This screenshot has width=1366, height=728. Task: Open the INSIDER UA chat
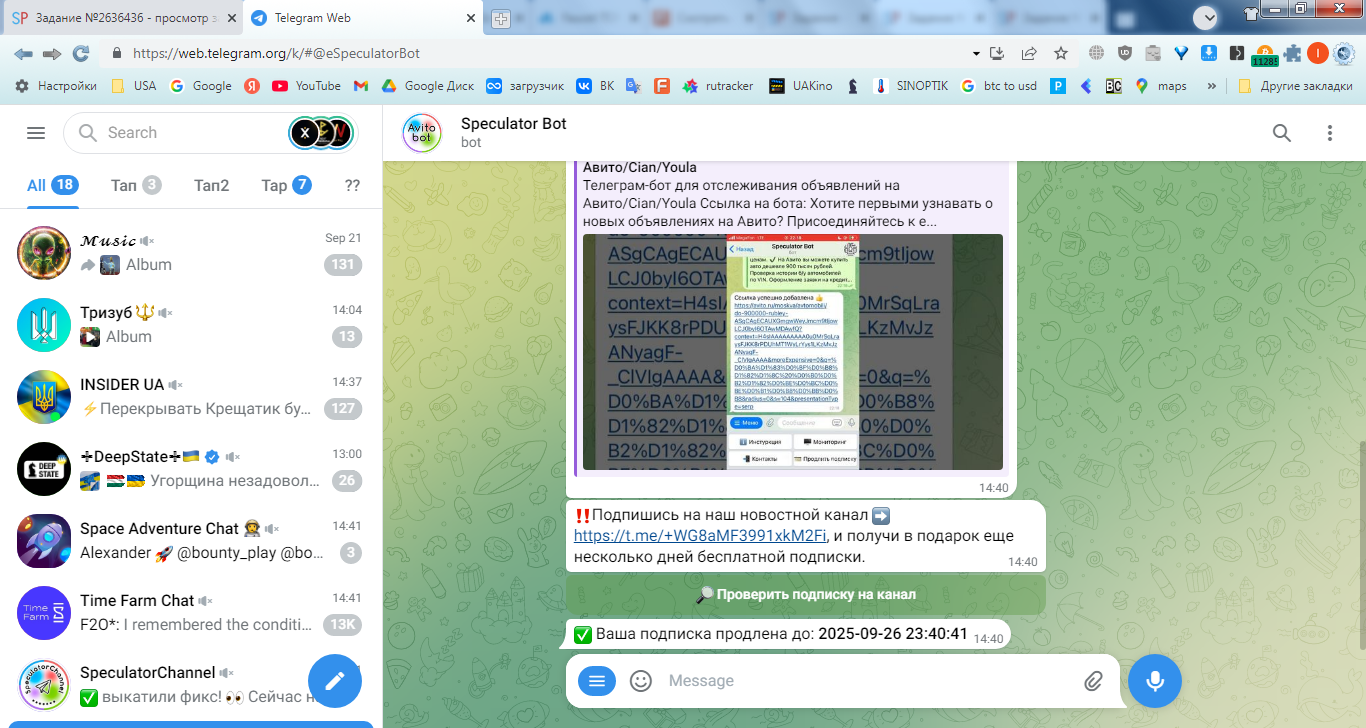click(191, 396)
